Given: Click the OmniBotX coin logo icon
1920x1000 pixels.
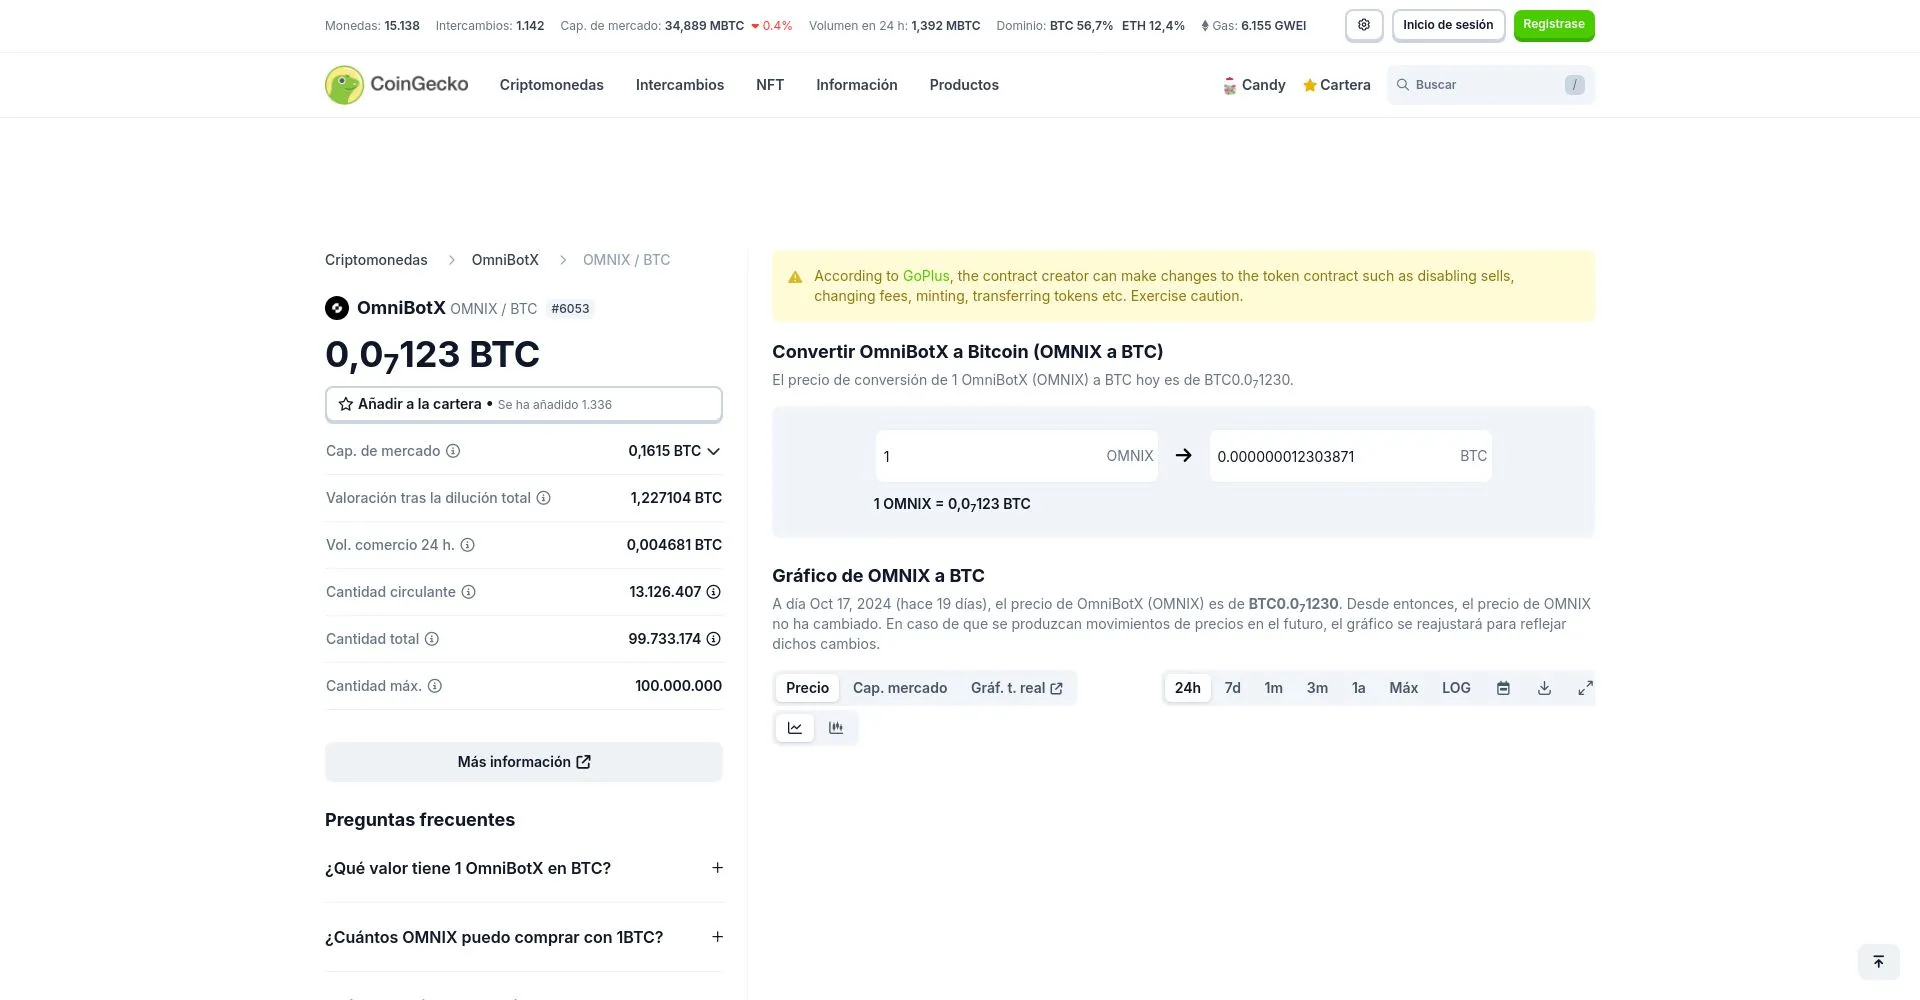Looking at the screenshot, I should point(337,308).
